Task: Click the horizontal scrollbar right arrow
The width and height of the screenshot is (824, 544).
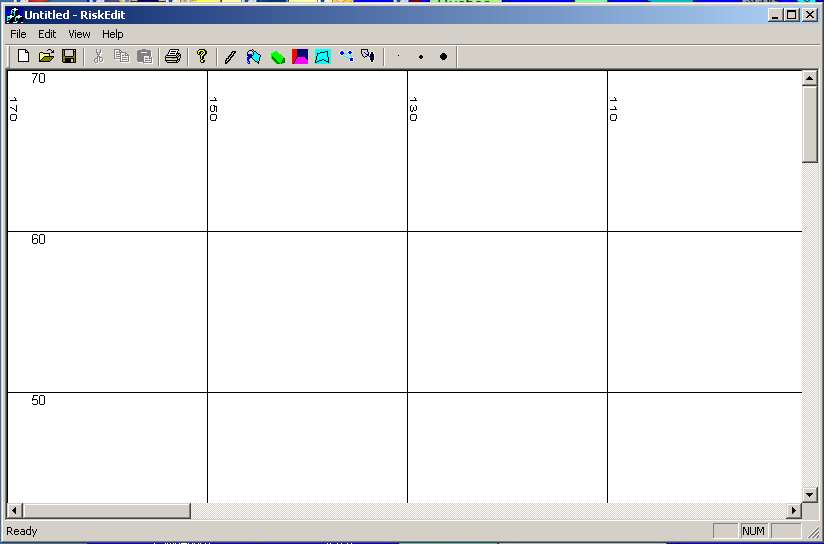Action: [794, 510]
